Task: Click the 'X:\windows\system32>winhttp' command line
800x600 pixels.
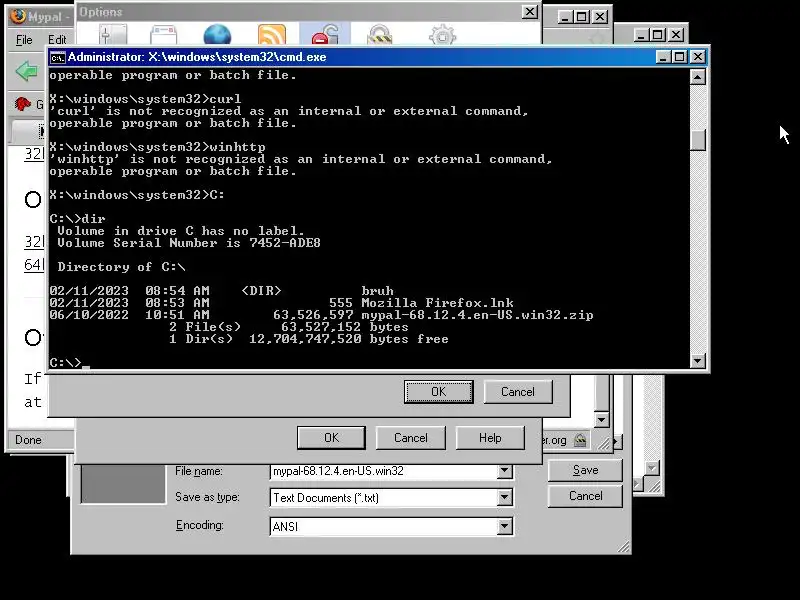Action: pyautogui.click(x=157, y=147)
